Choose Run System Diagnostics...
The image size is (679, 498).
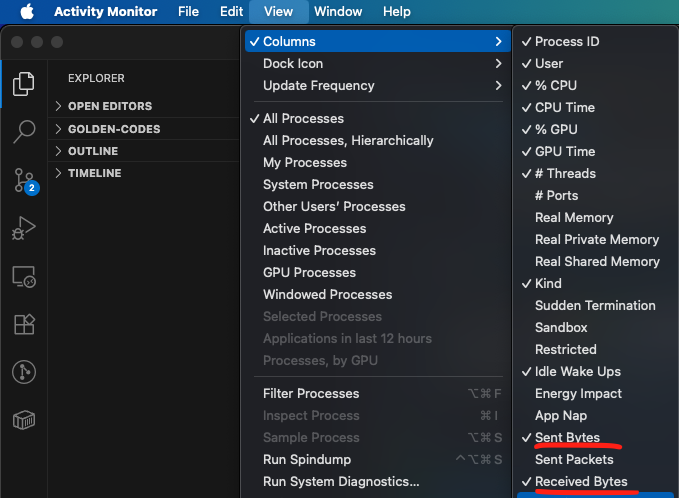click(378, 482)
